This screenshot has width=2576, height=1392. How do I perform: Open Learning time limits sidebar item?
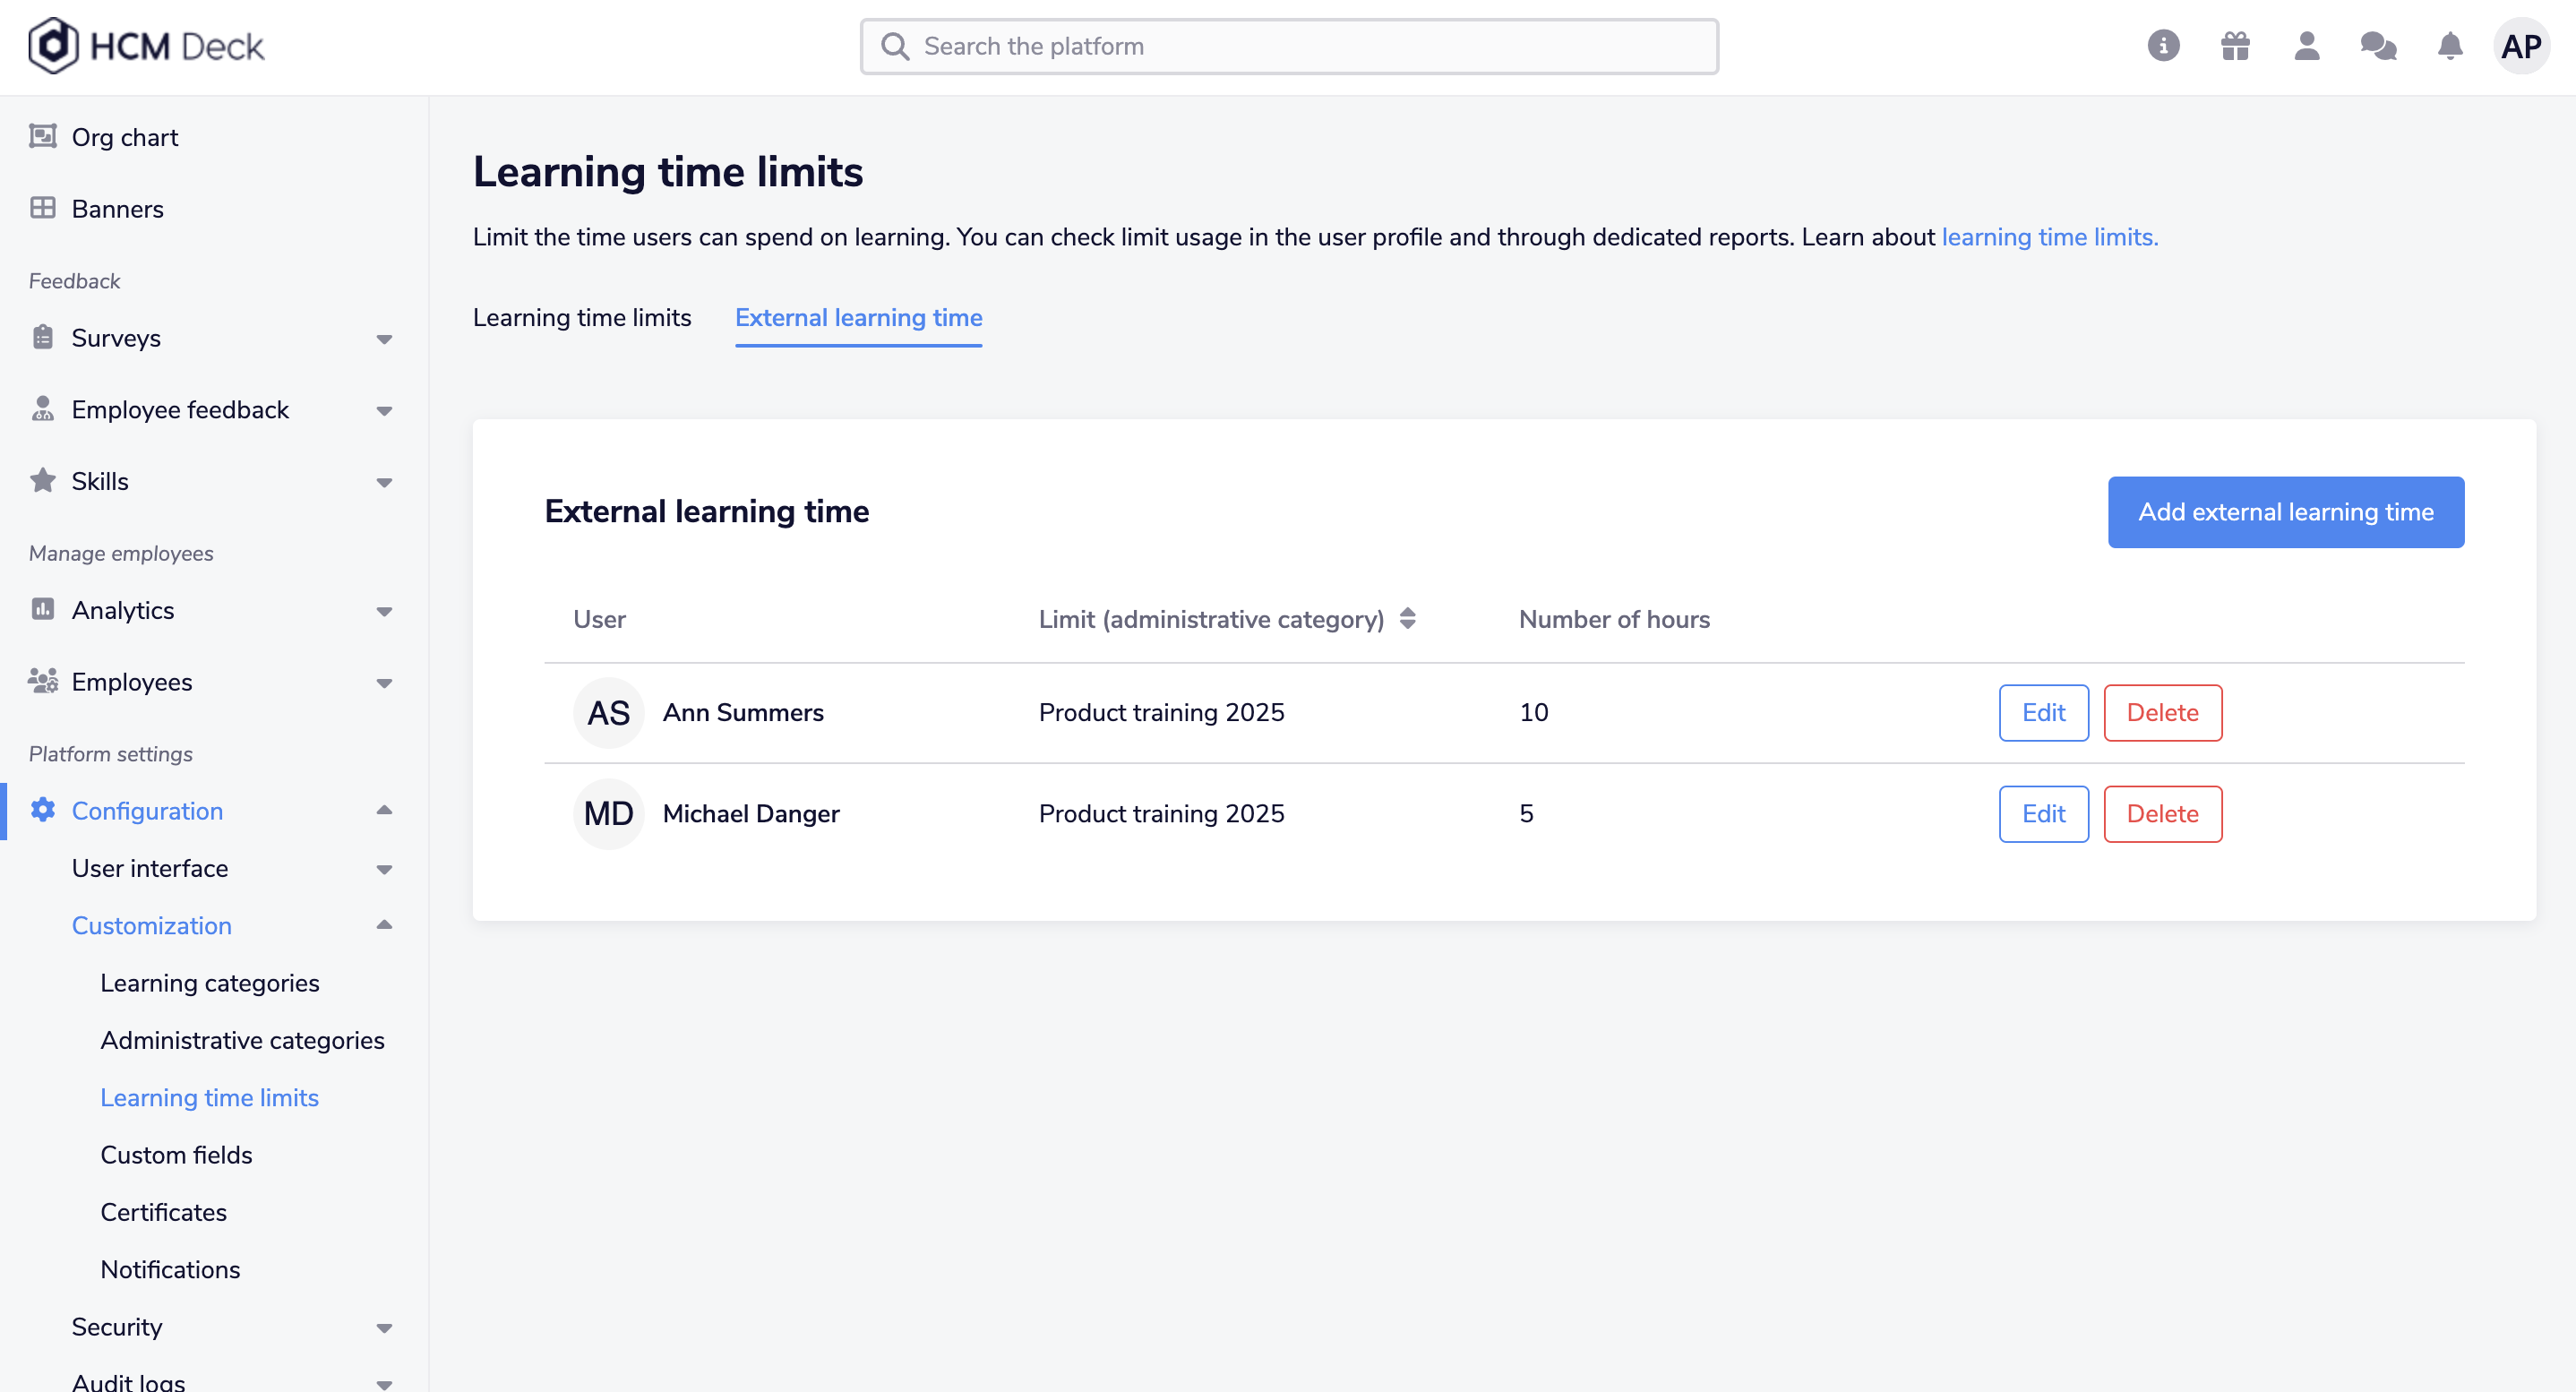click(210, 1097)
